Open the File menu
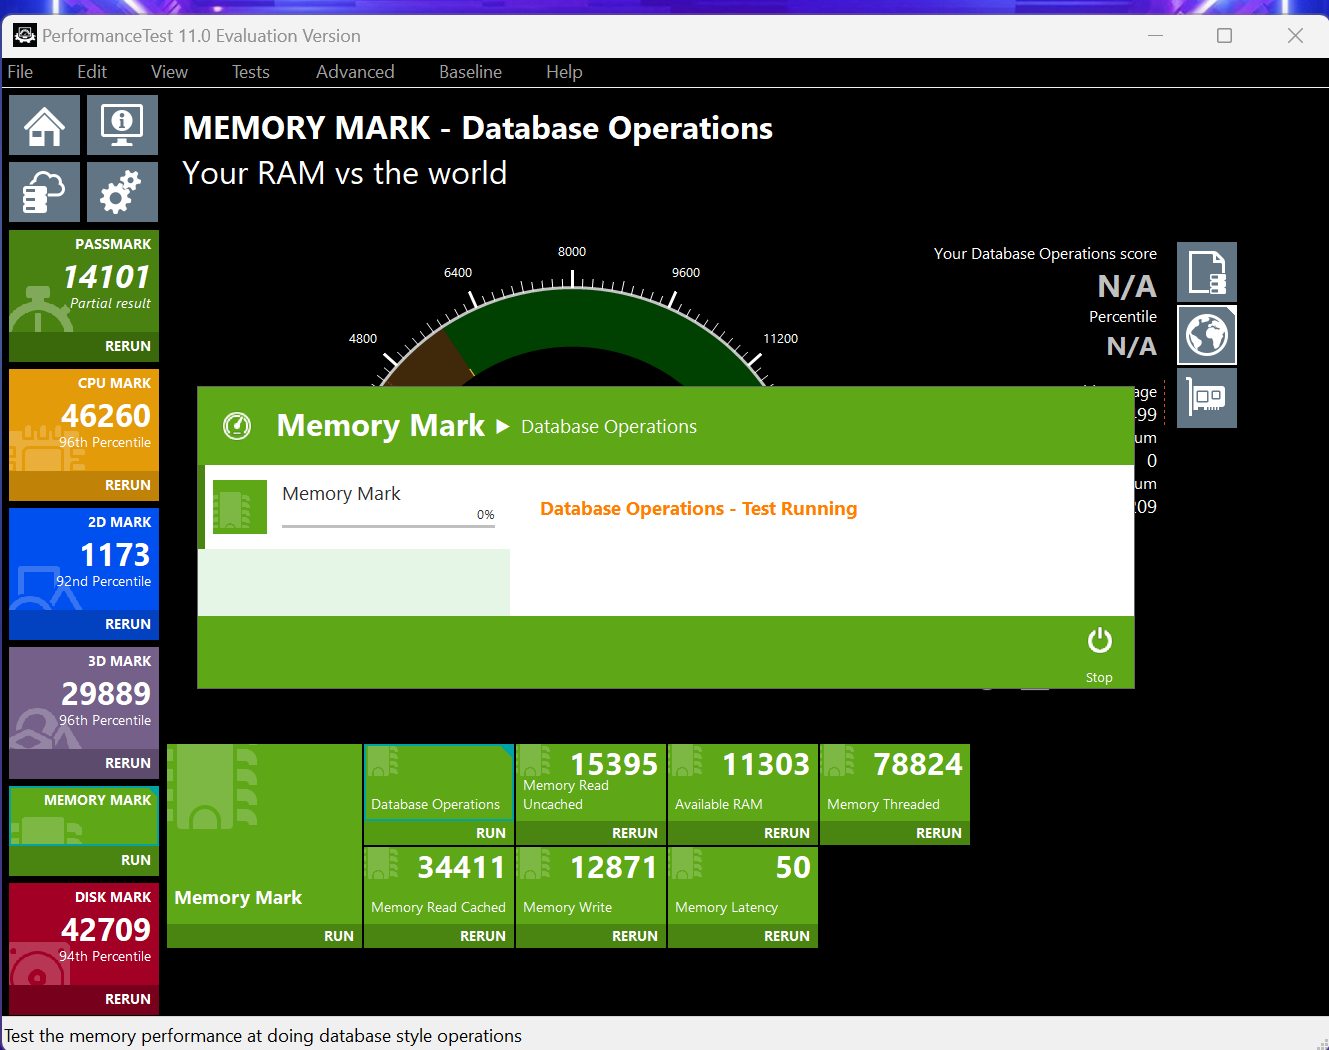 [x=20, y=72]
